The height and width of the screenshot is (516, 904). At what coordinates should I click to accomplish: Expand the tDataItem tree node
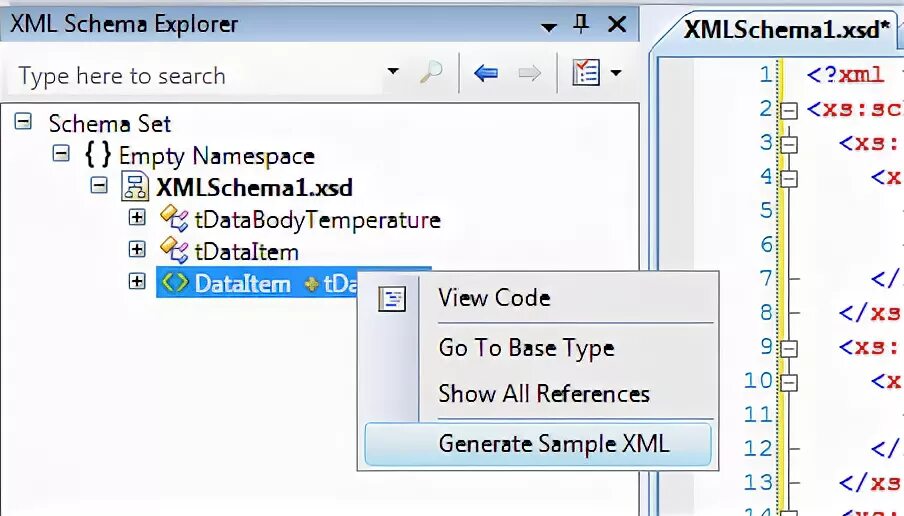[137, 249]
